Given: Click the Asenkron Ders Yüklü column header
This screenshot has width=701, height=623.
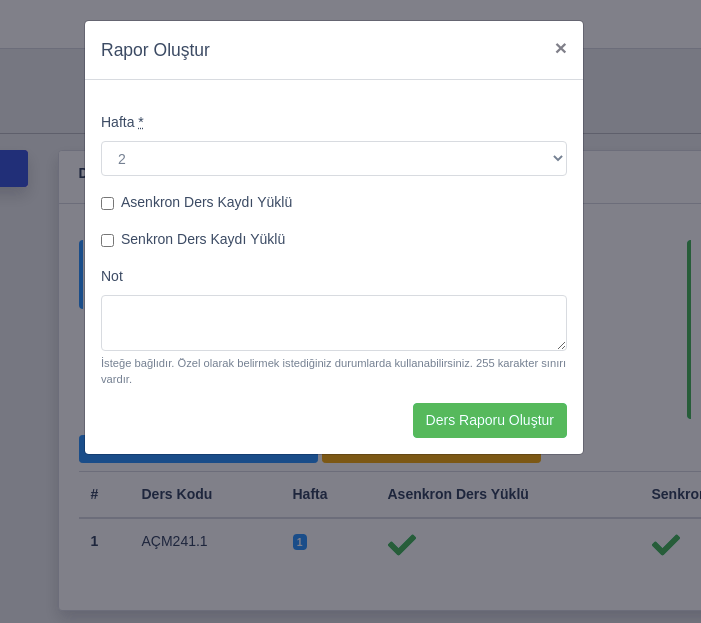Looking at the screenshot, I should tap(457, 494).
